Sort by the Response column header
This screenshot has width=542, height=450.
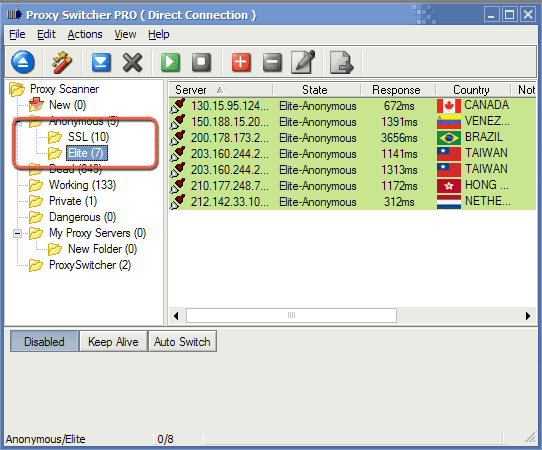click(398, 90)
